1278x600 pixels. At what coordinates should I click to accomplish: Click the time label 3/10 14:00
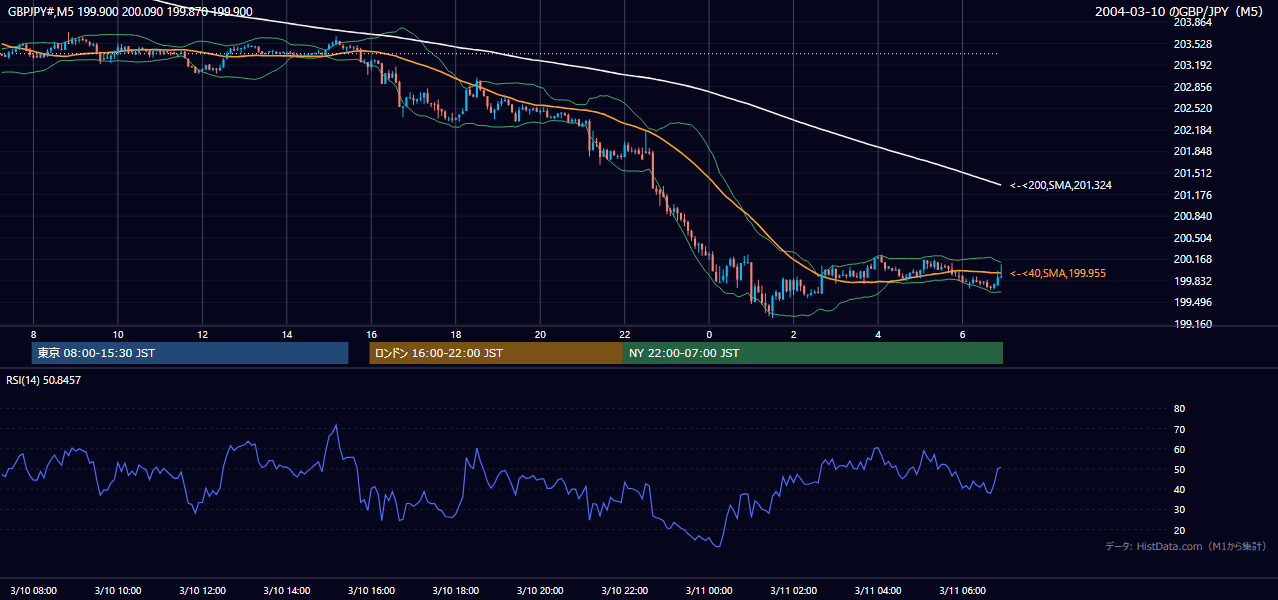click(287, 590)
